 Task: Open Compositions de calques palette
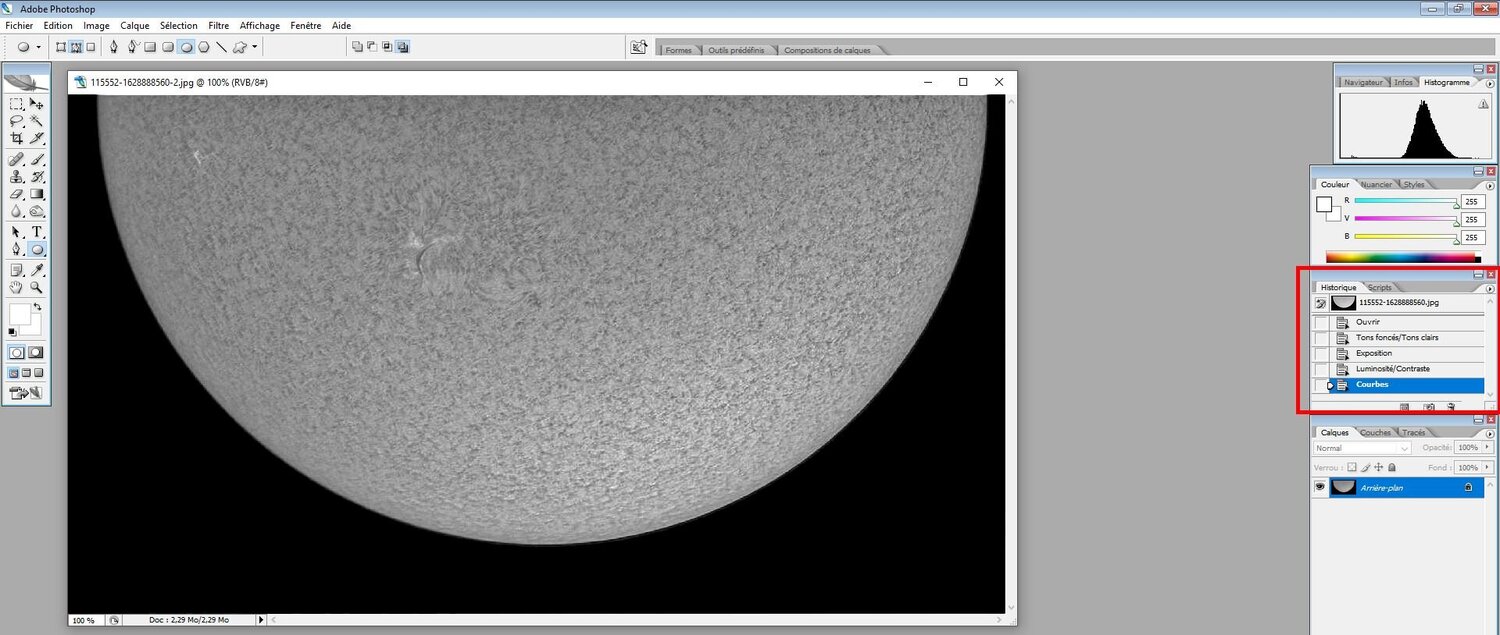coord(827,50)
